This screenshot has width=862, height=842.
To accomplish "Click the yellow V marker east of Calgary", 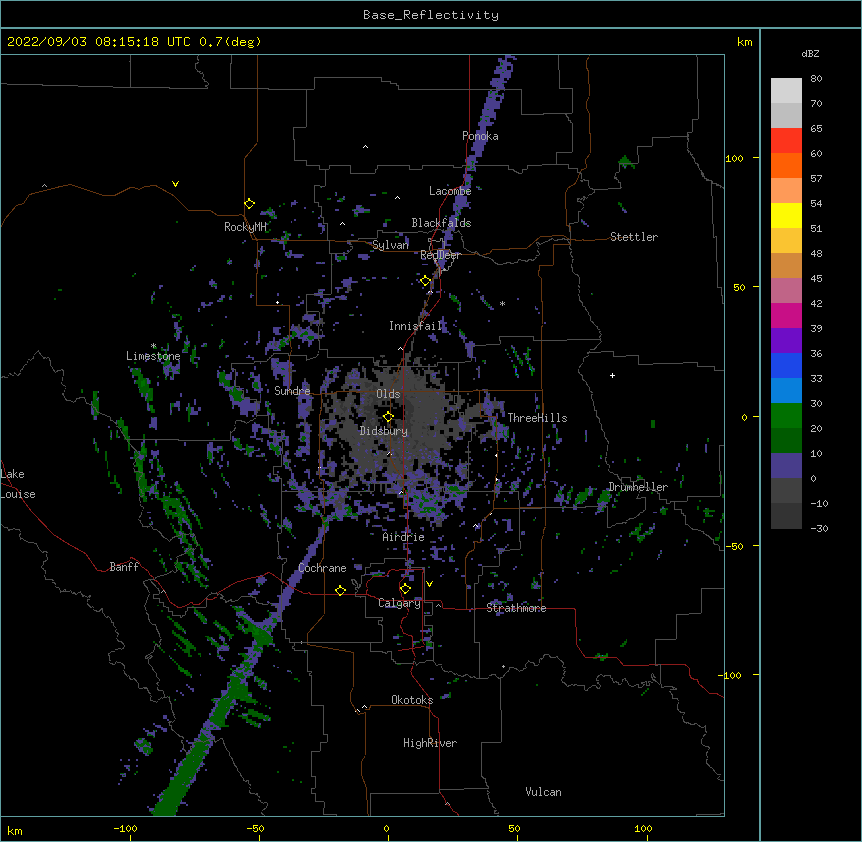I will [429, 584].
